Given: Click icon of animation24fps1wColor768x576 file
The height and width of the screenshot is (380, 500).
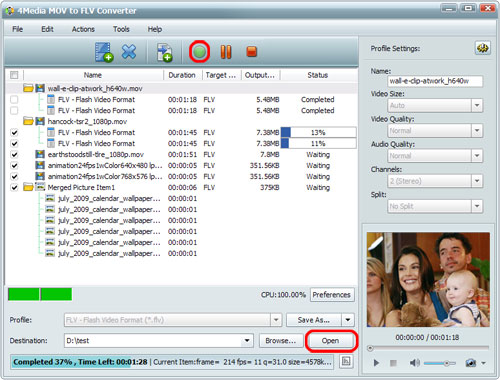Looking at the screenshot, I should coord(40,176).
